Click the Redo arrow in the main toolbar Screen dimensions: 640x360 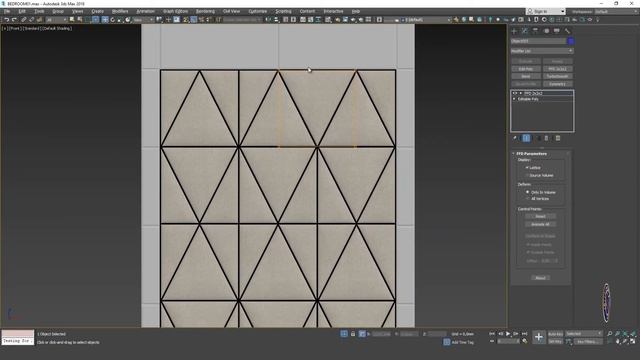pos(14,20)
